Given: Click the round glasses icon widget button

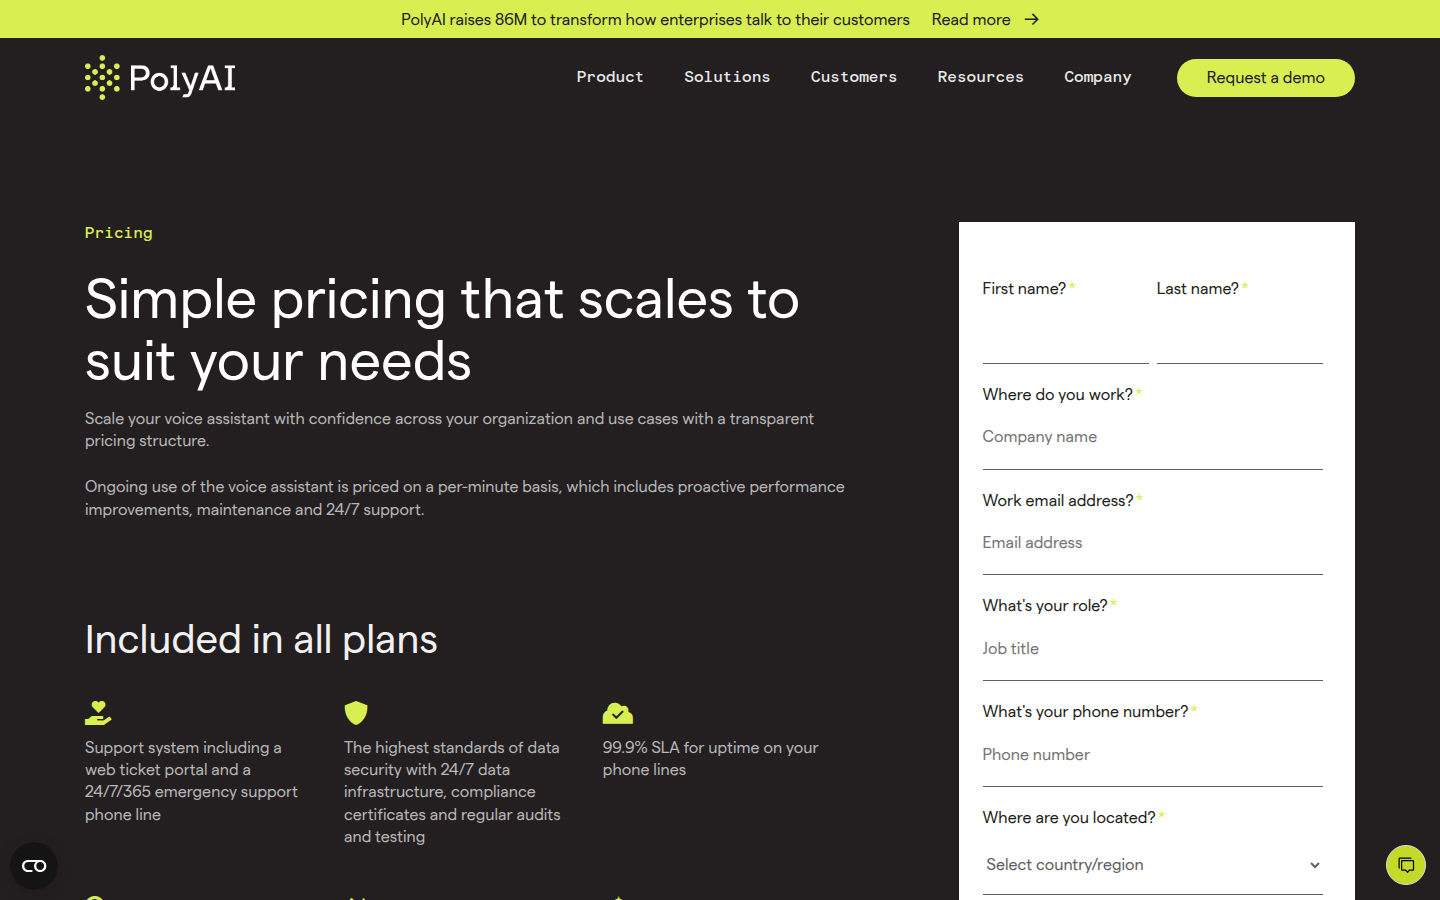Looking at the screenshot, I should click(x=34, y=866).
